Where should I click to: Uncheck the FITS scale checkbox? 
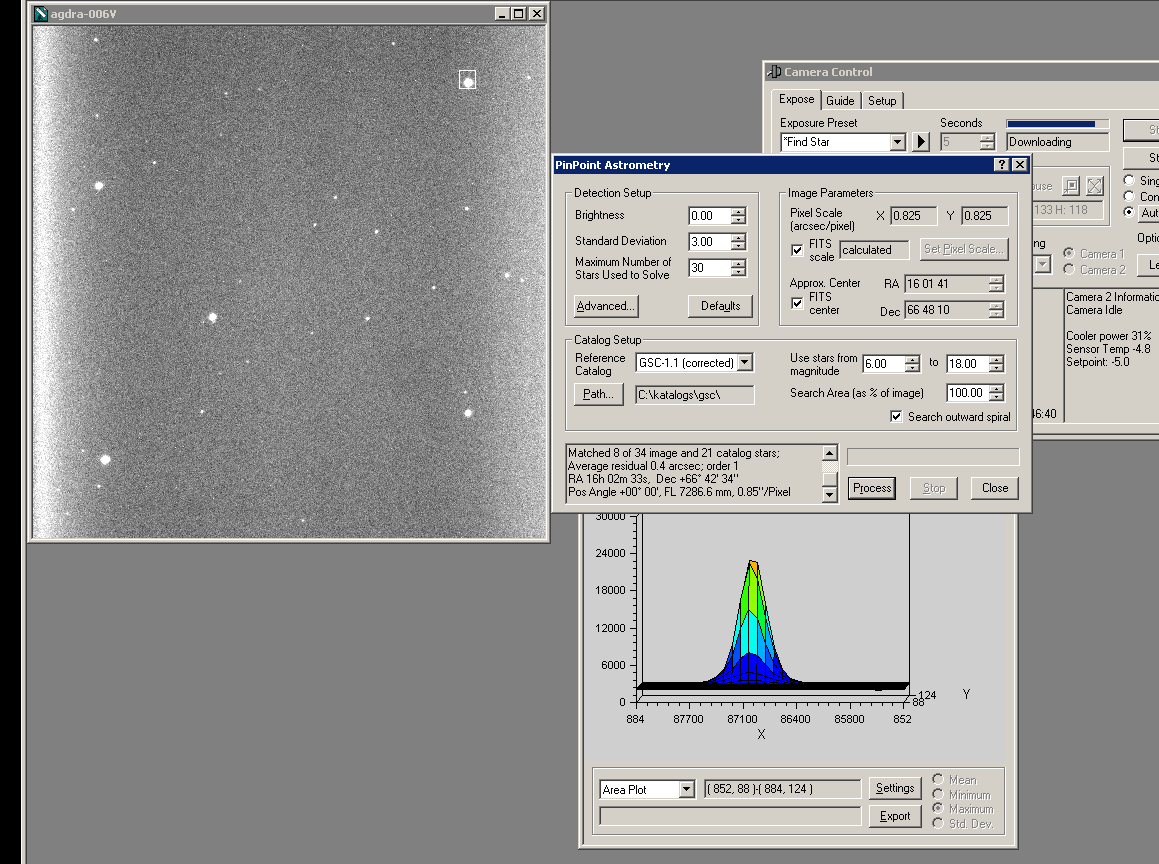point(797,250)
